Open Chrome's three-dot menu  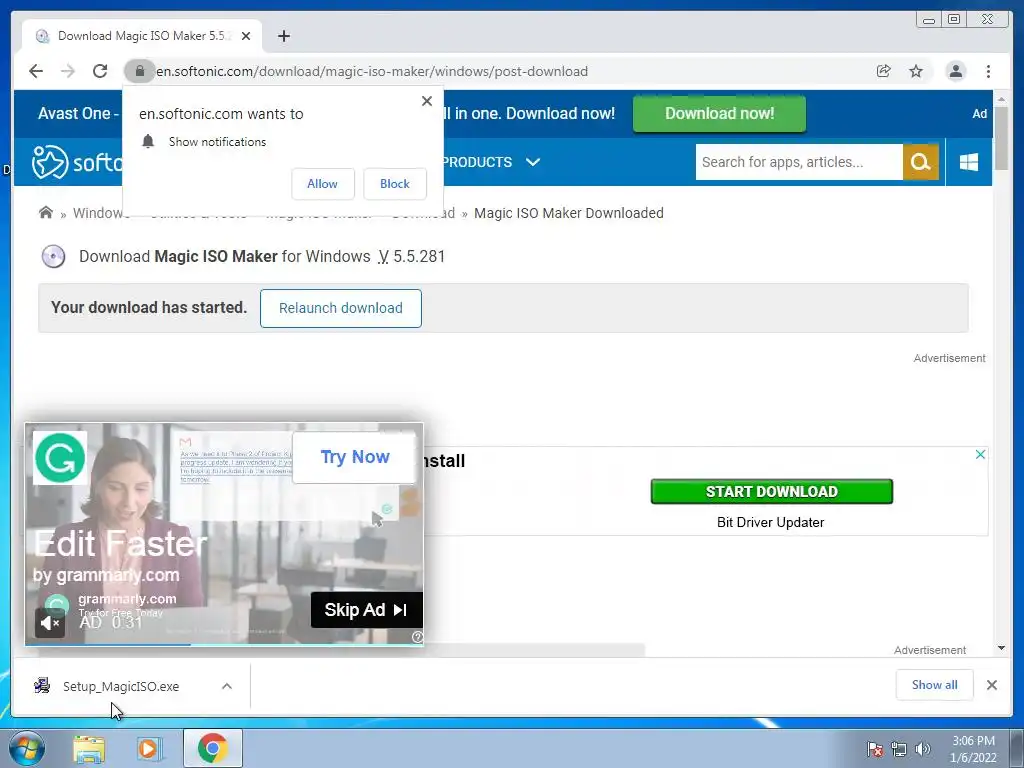(988, 71)
